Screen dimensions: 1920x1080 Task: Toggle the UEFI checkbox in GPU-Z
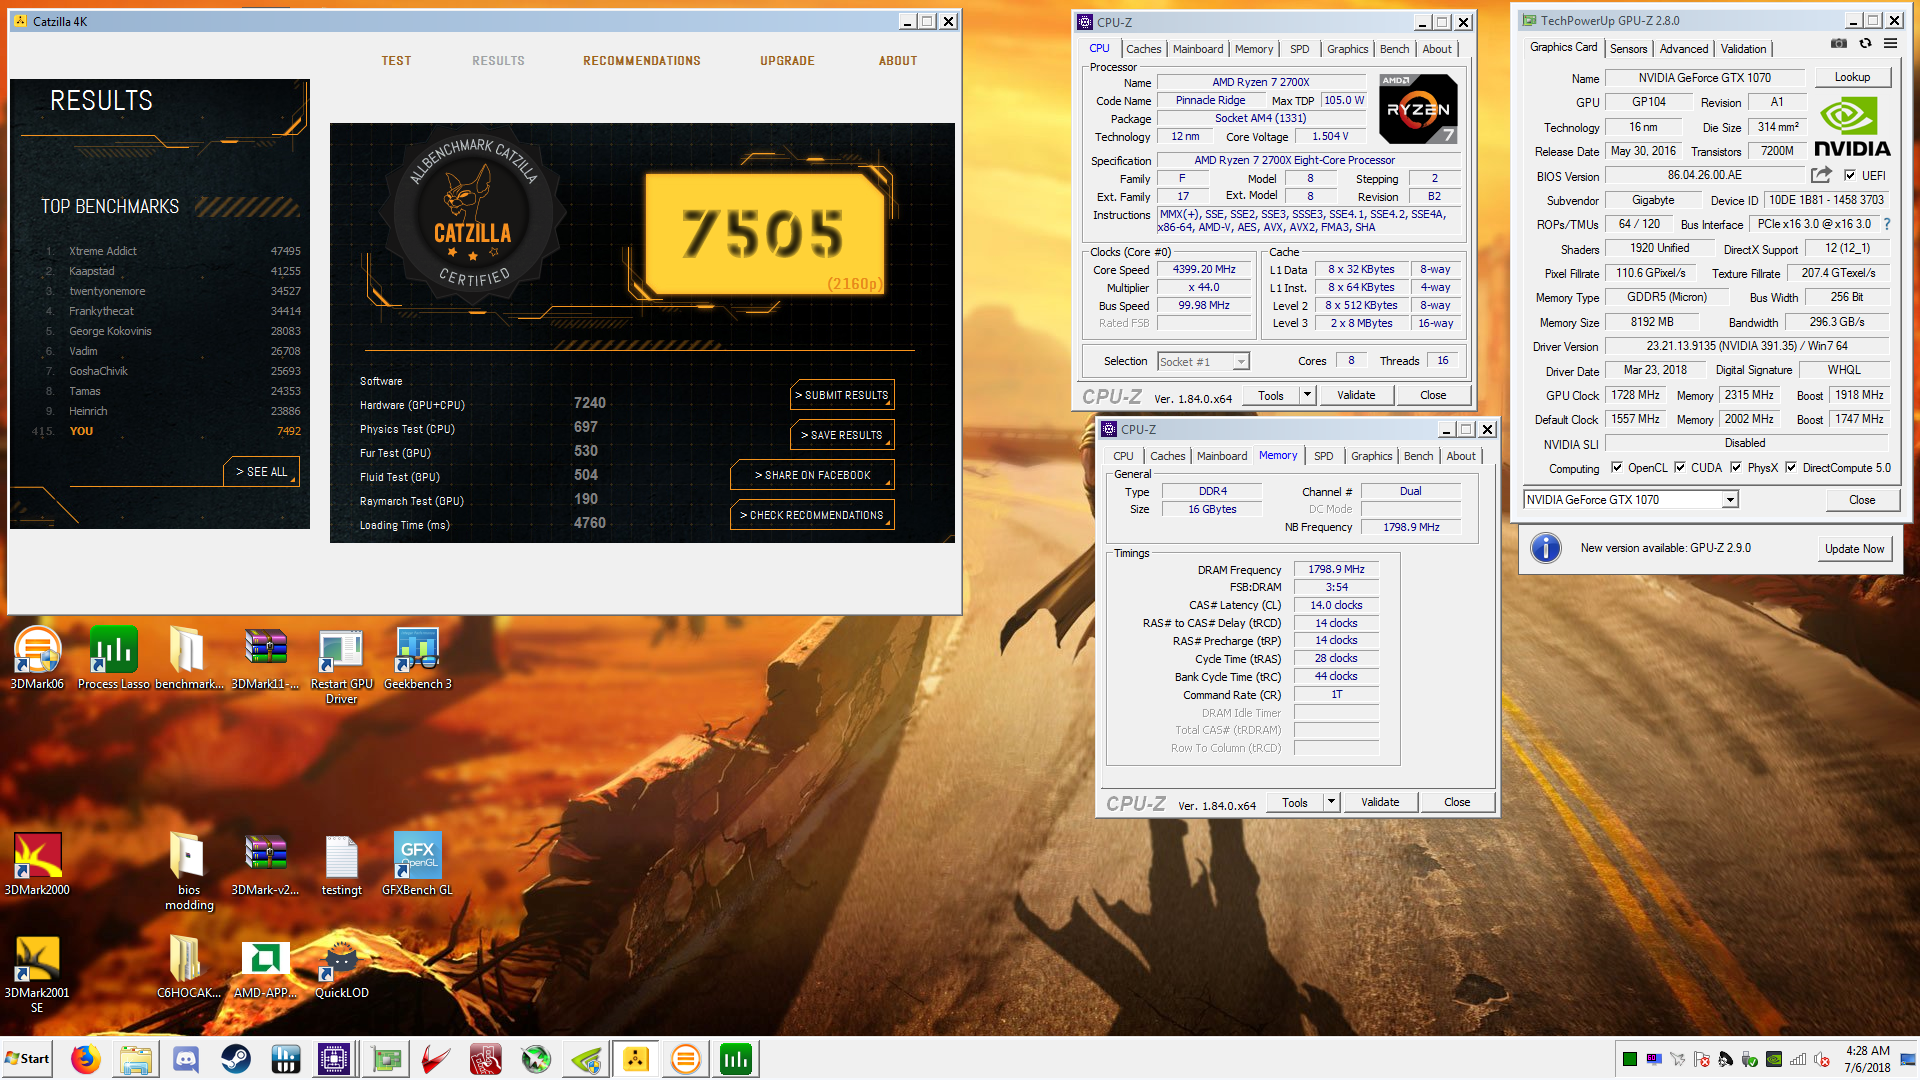1850,175
